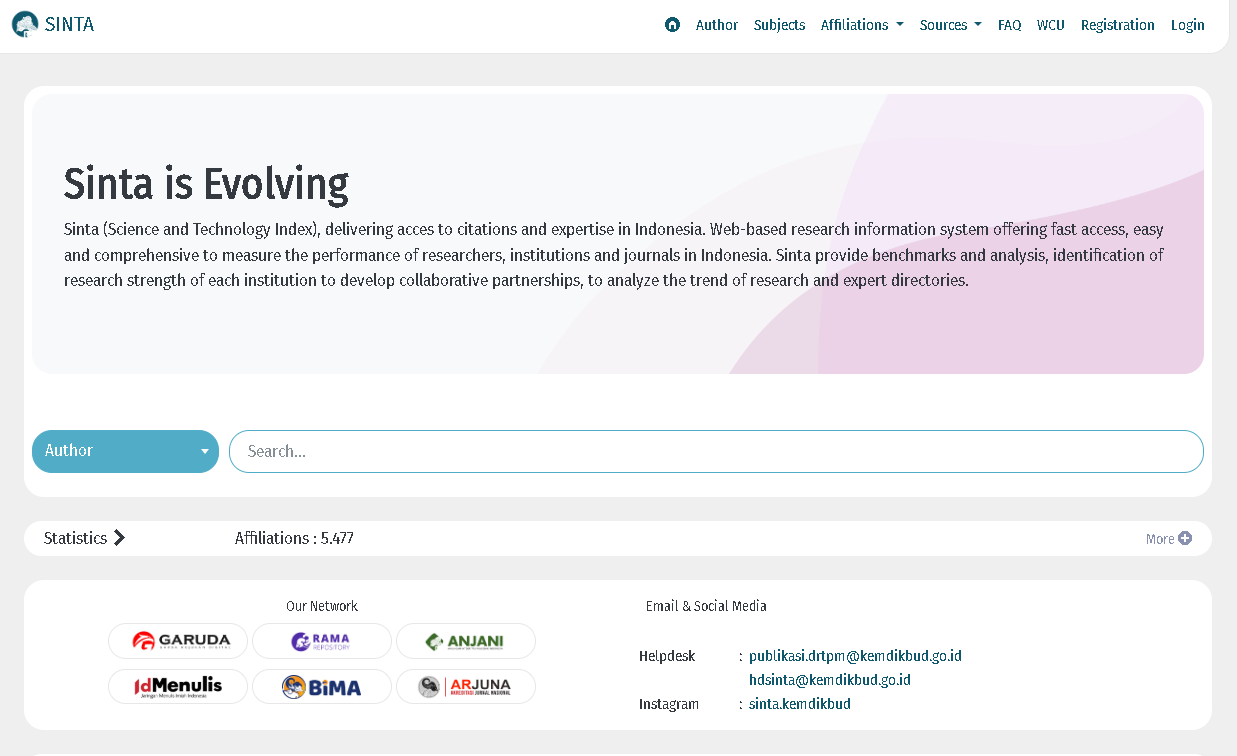Click the Helpdesk label
The width and height of the screenshot is (1237, 756).
[x=667, y=656]
